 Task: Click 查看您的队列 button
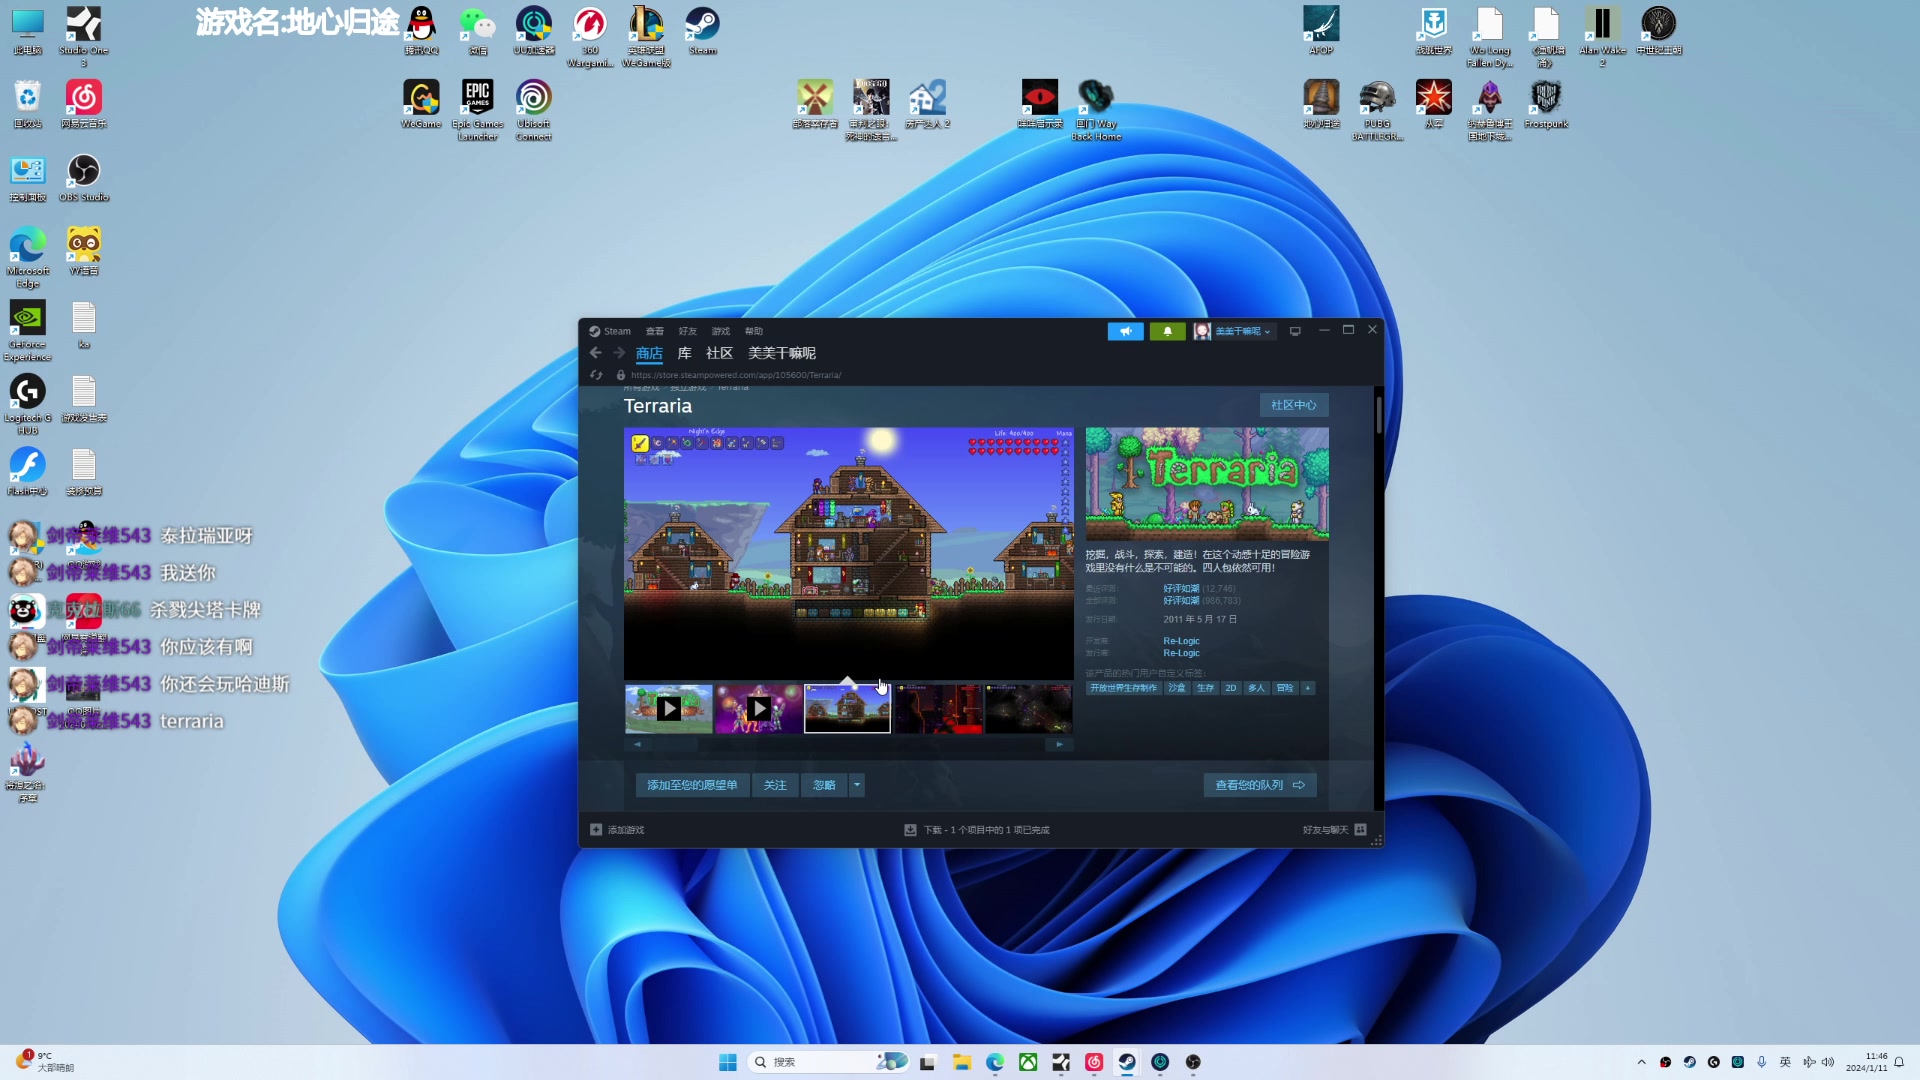point(1260,785)
